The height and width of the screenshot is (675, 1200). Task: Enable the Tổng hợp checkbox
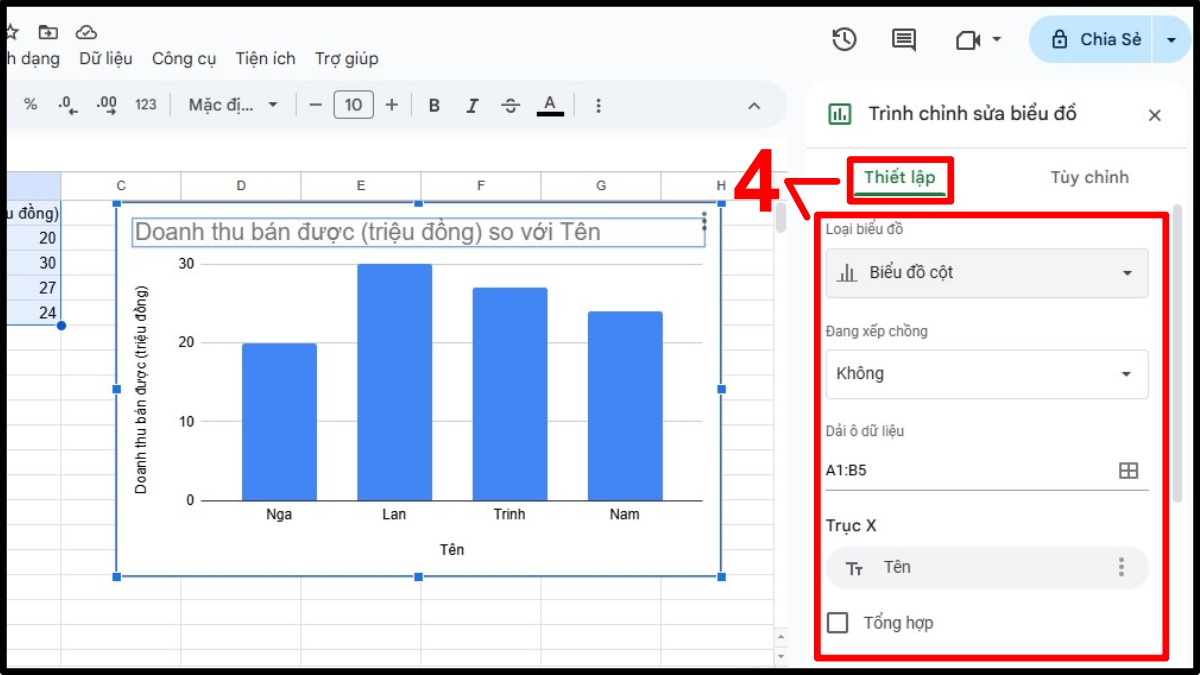[838, 623]
